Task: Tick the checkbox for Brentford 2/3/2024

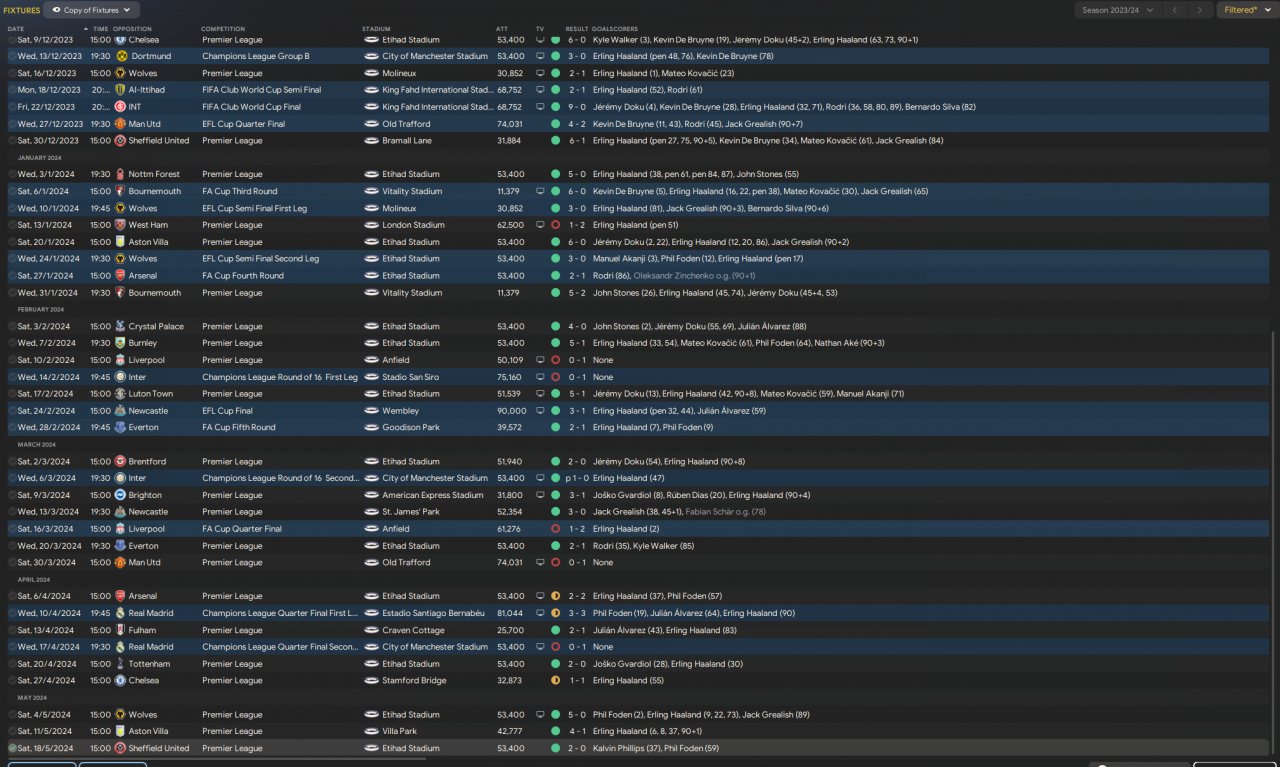Action: (12, 462)
